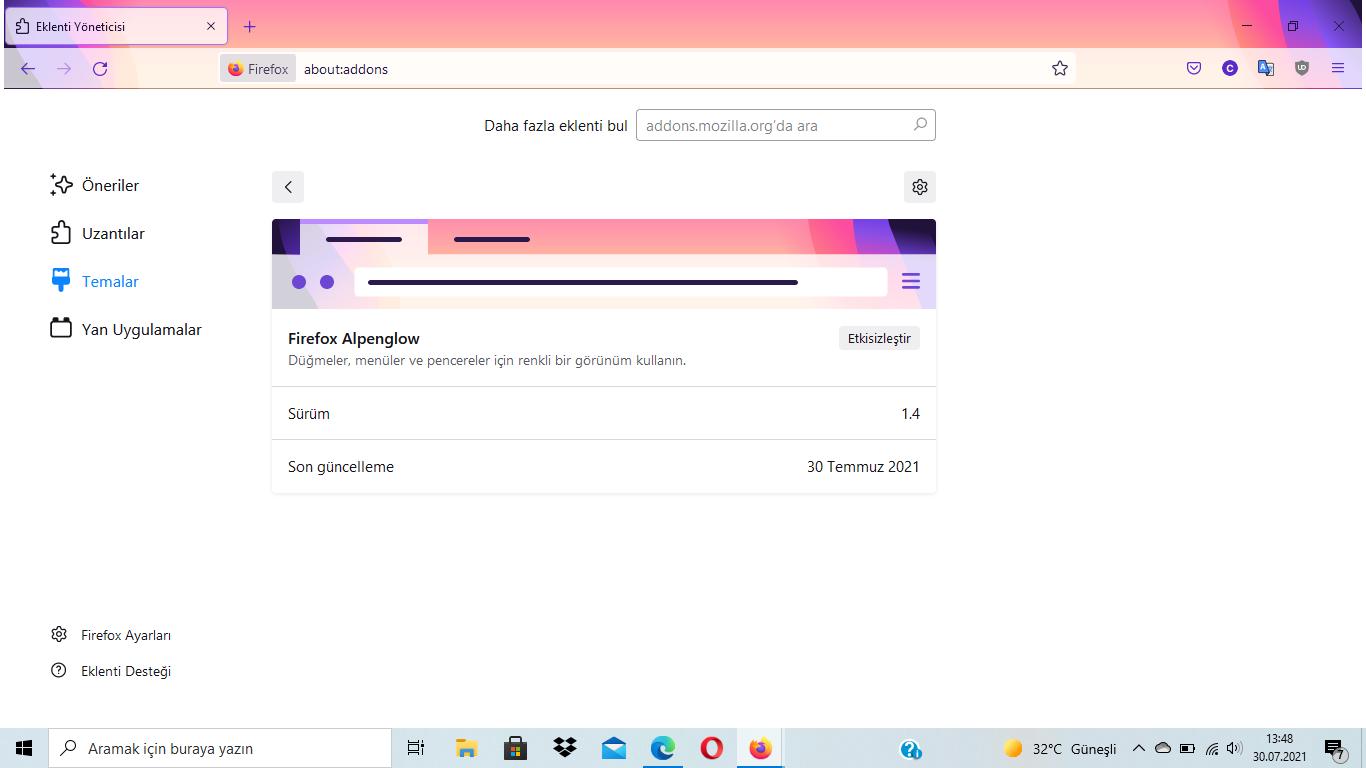The width and height of the screenshot is (1366, 768).
Task: Open File Explorer from the taskbar
Action: tap(466, 748)
